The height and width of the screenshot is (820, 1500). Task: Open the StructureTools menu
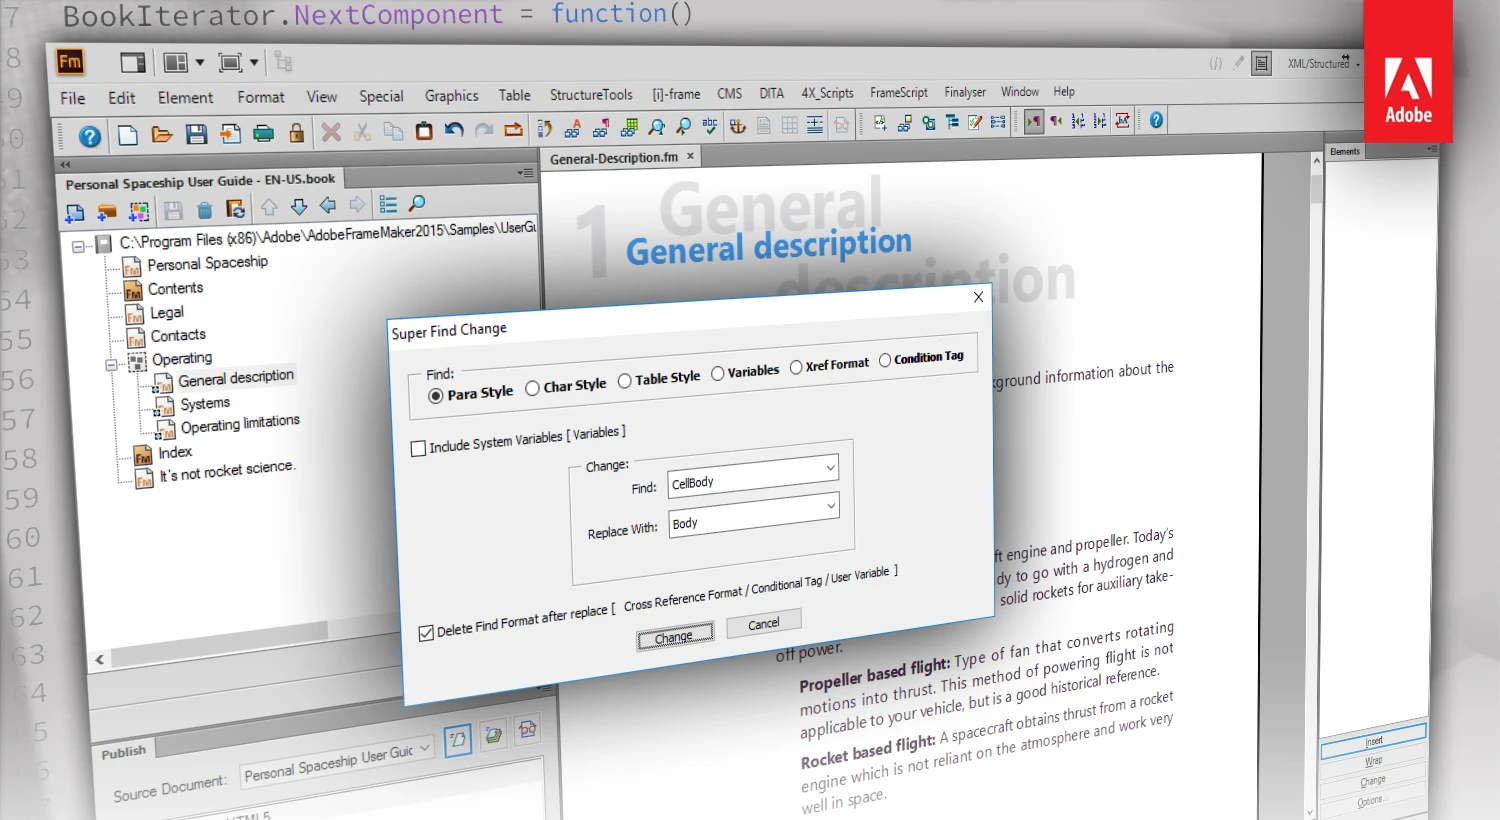coord(591,95)
